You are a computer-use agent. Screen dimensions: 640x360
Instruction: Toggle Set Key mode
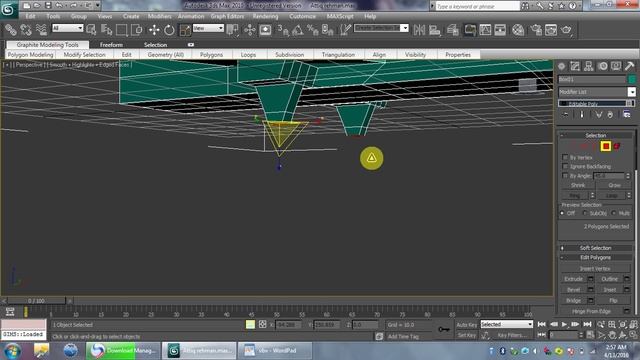[x=467, y=335]
